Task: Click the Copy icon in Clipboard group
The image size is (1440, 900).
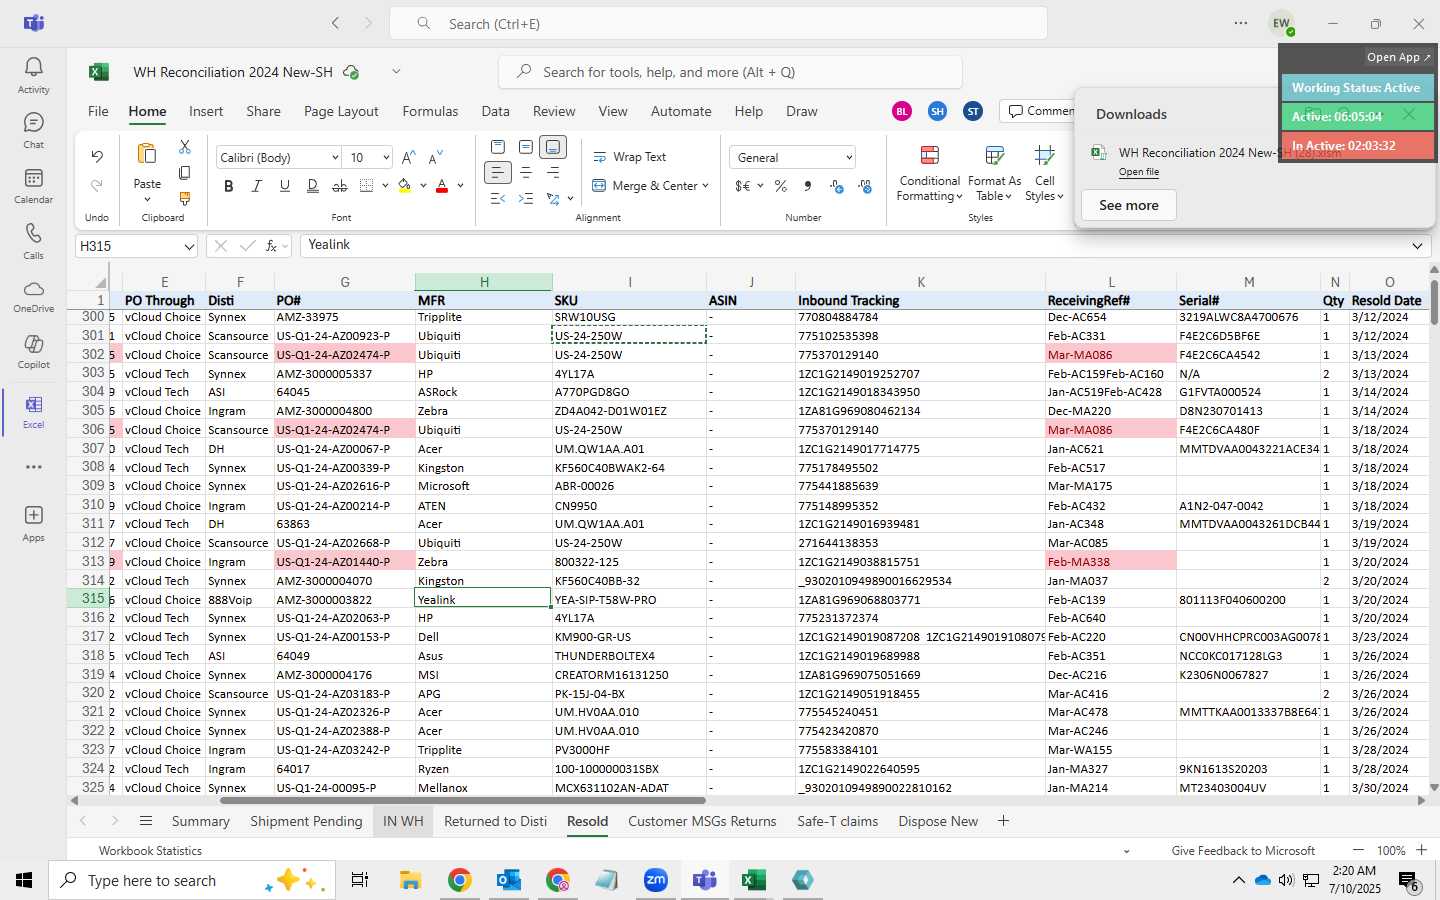Action: (184, 173)
